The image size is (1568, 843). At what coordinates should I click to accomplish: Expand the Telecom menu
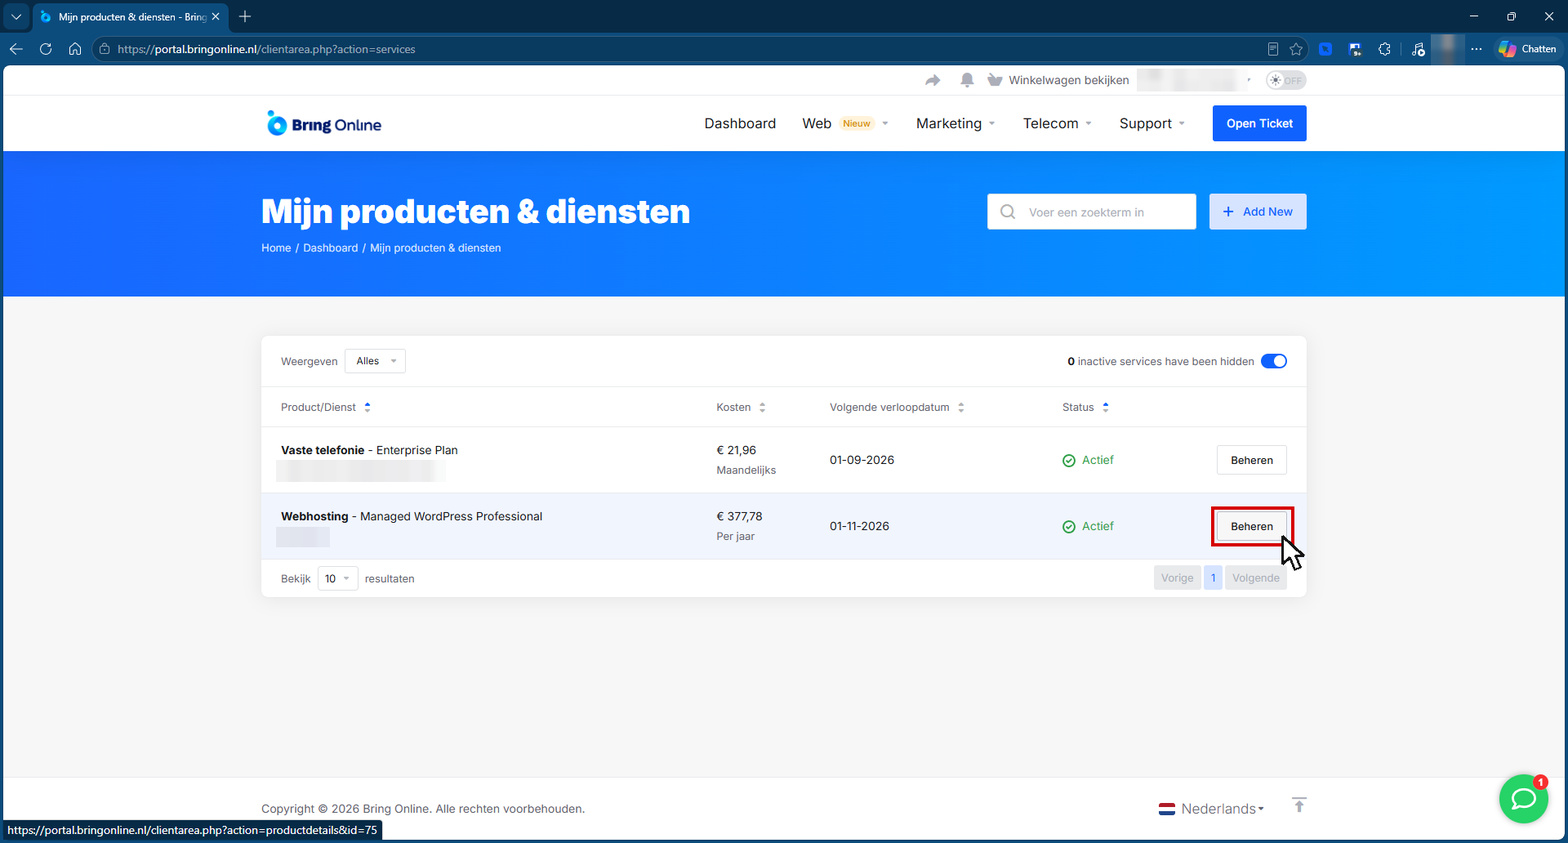tap(1057, 123)
